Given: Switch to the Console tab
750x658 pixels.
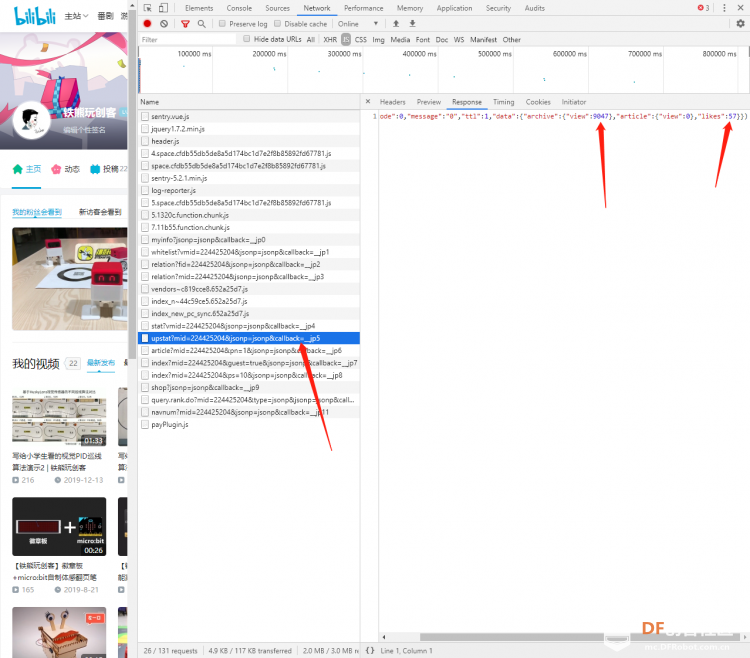Looking at the screenshot, I should click(239, 8).
